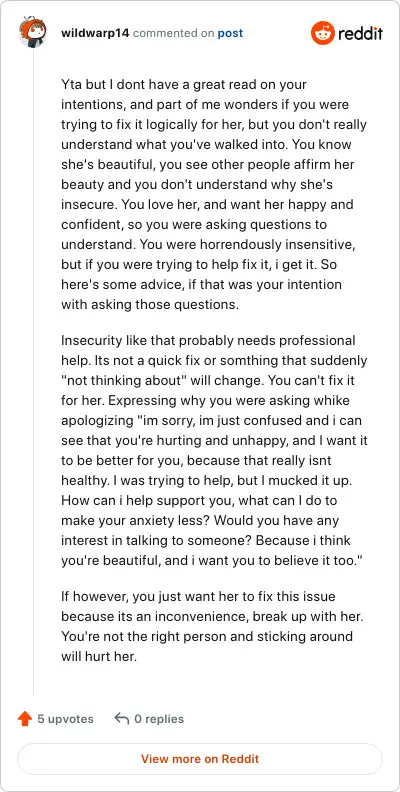Click the "Insecurity like that probably needs" line
This screenshot has height=792, width=400.
pos(208,340)
